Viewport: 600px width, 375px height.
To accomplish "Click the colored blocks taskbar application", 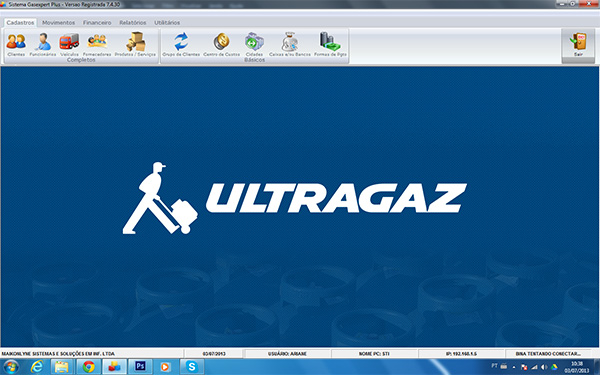I will (x=114, y=367).
